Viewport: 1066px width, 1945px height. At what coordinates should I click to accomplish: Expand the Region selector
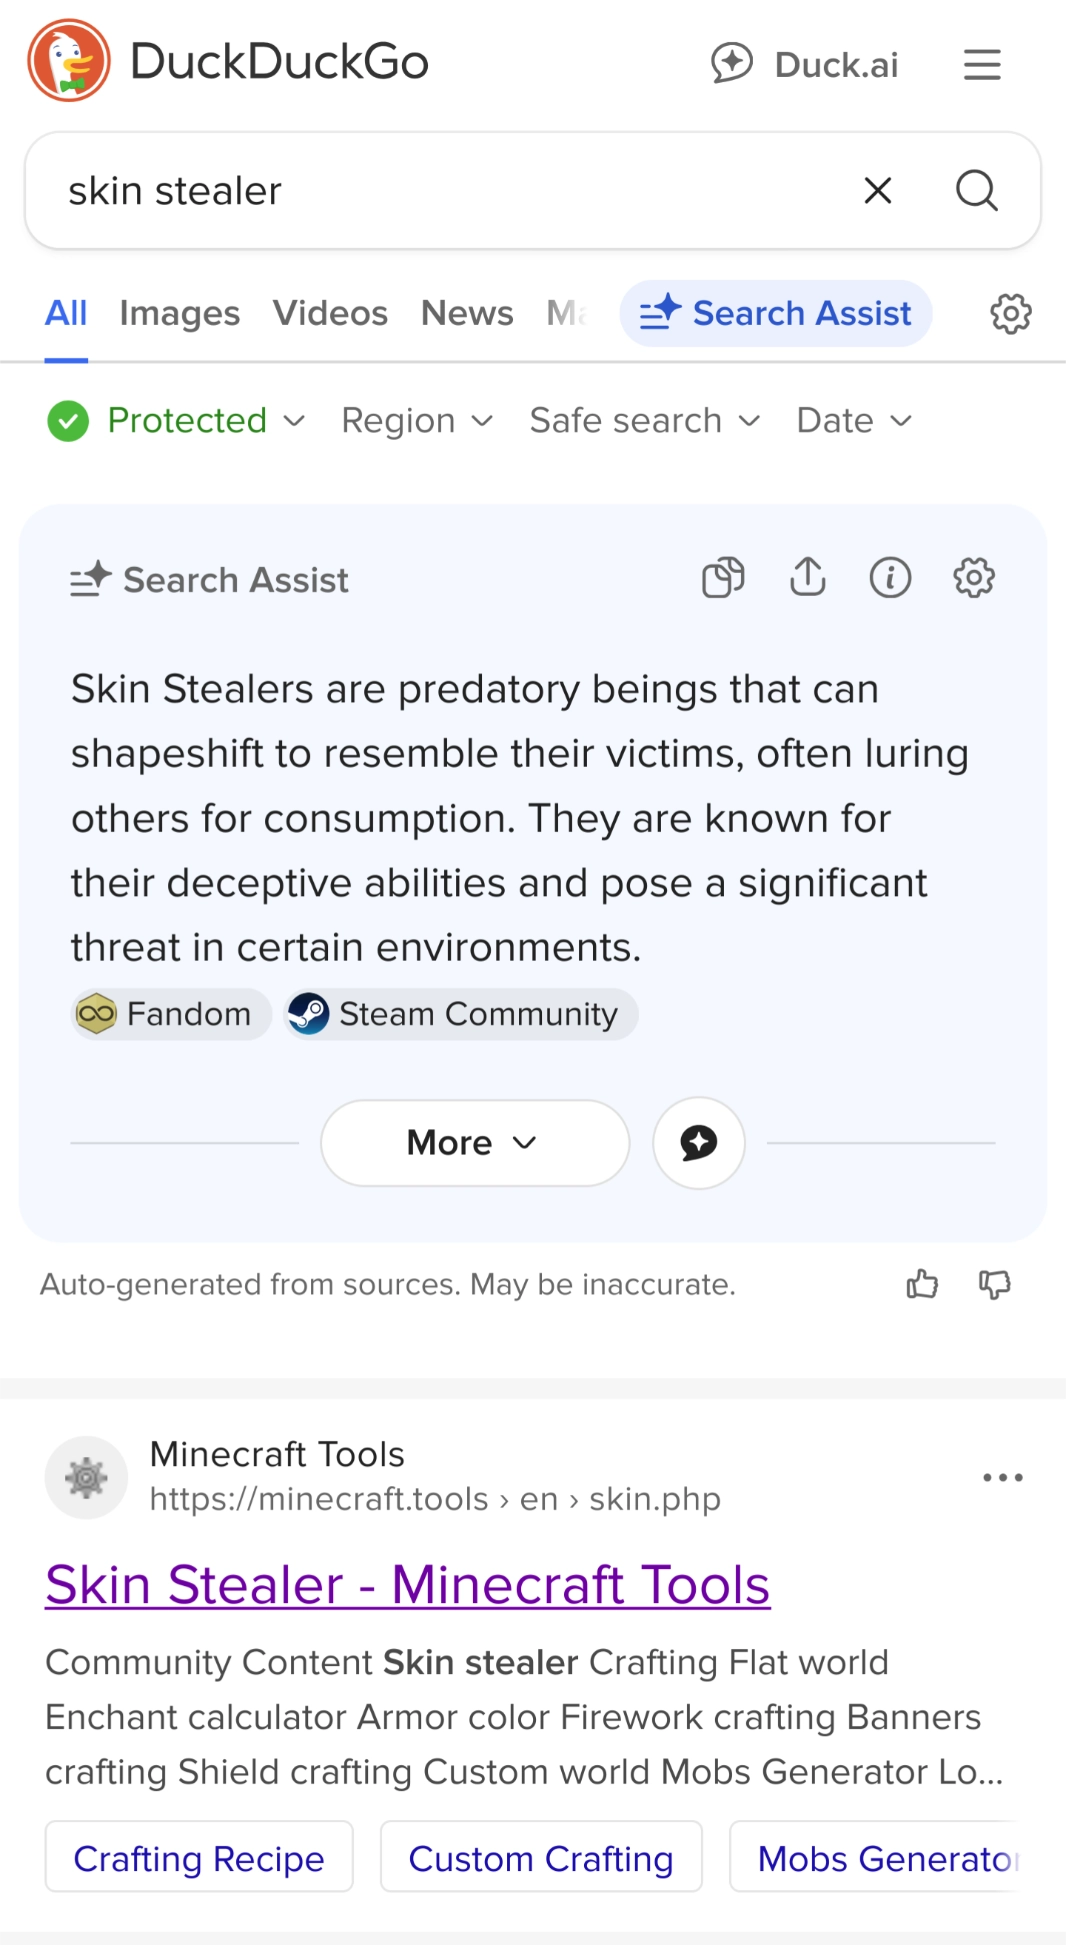pos(416,420)
